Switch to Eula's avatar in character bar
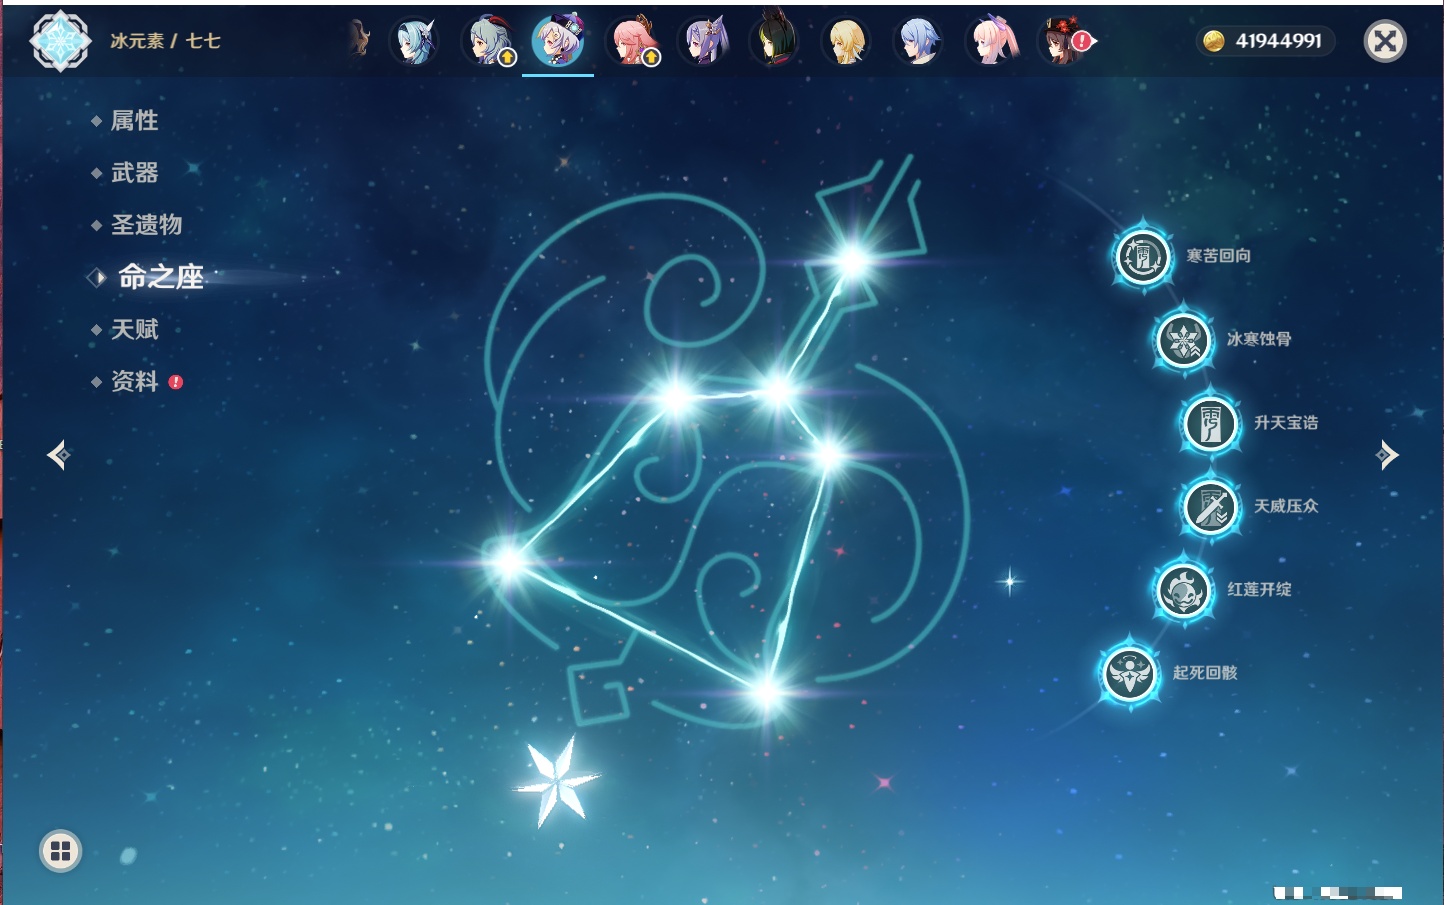 (413, 41)
